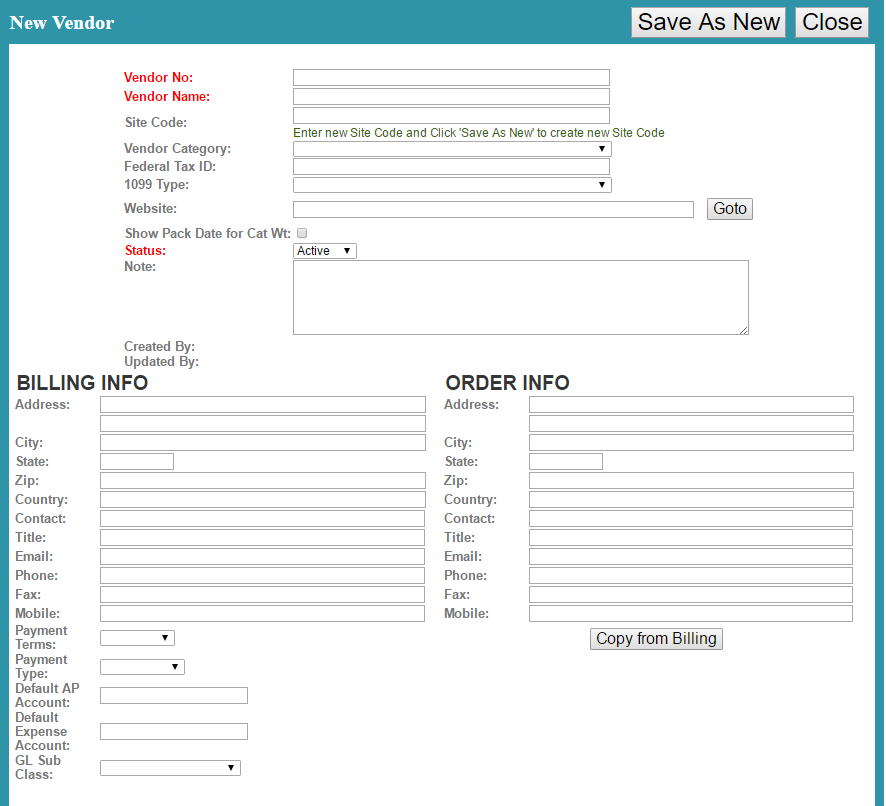Open the Payment Type dropdown

[x=142, y=667]
